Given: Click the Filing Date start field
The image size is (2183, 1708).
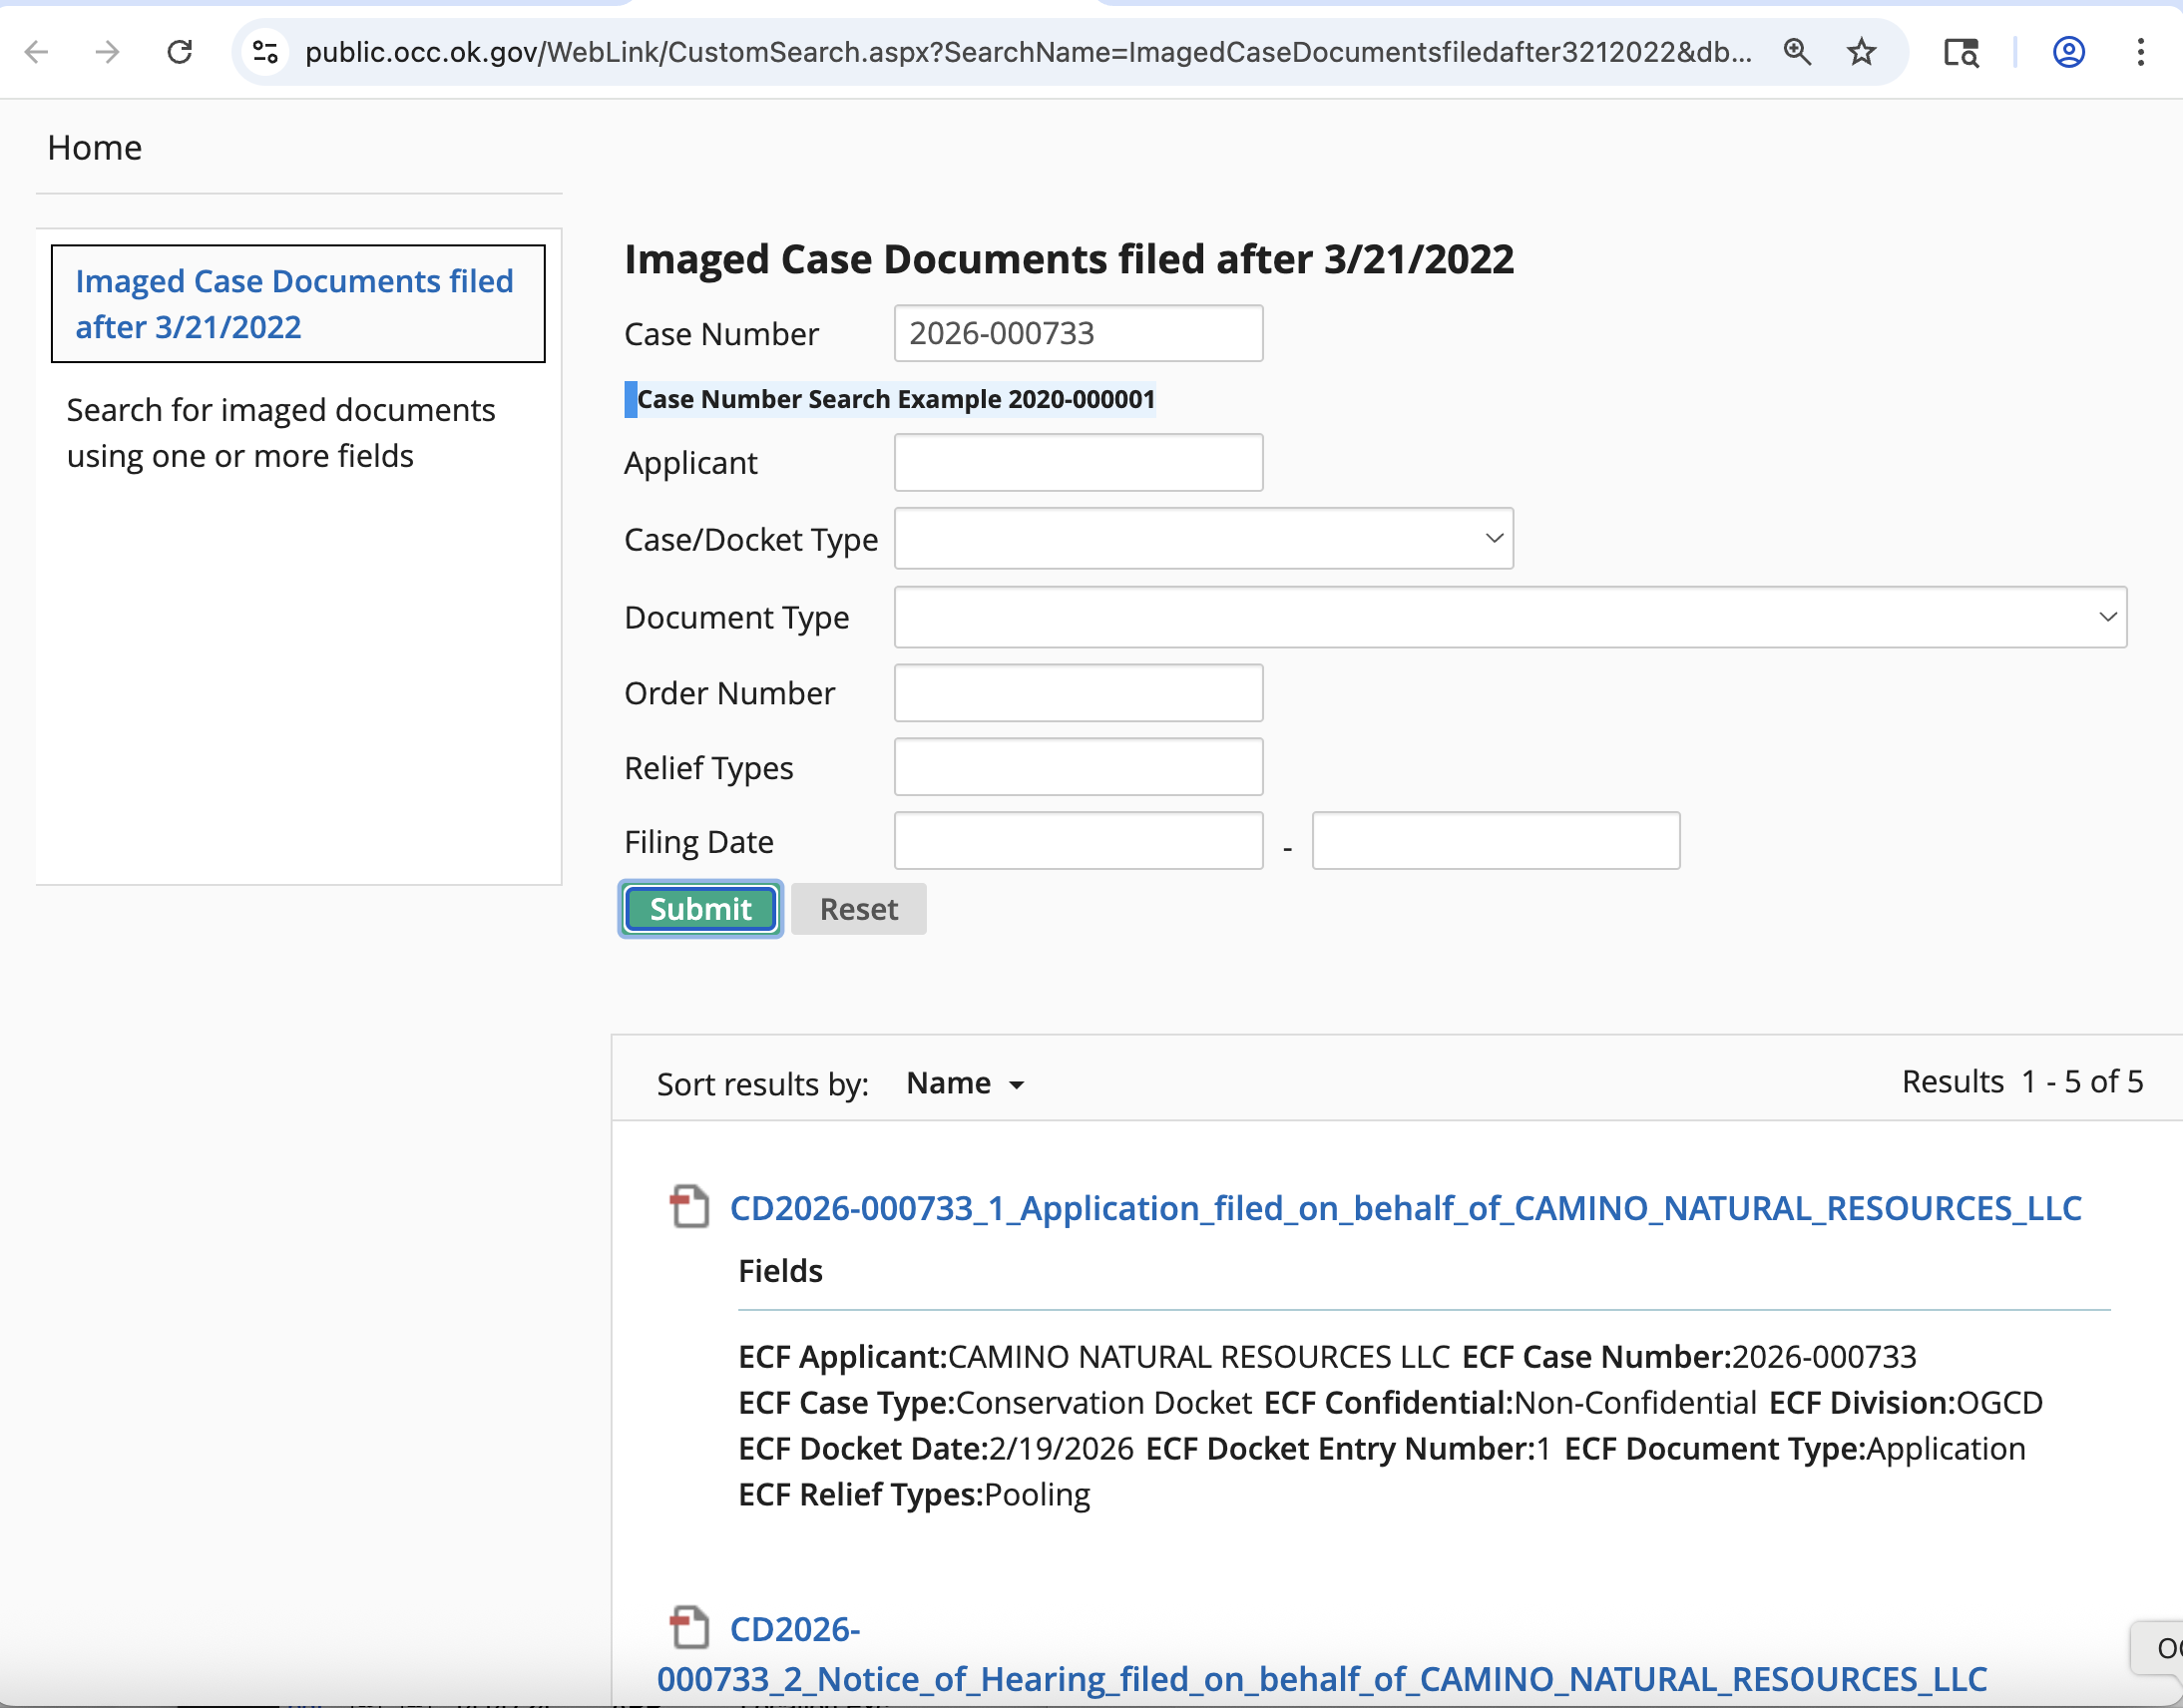Looking at the screenshot, I should click(1078, 841).
